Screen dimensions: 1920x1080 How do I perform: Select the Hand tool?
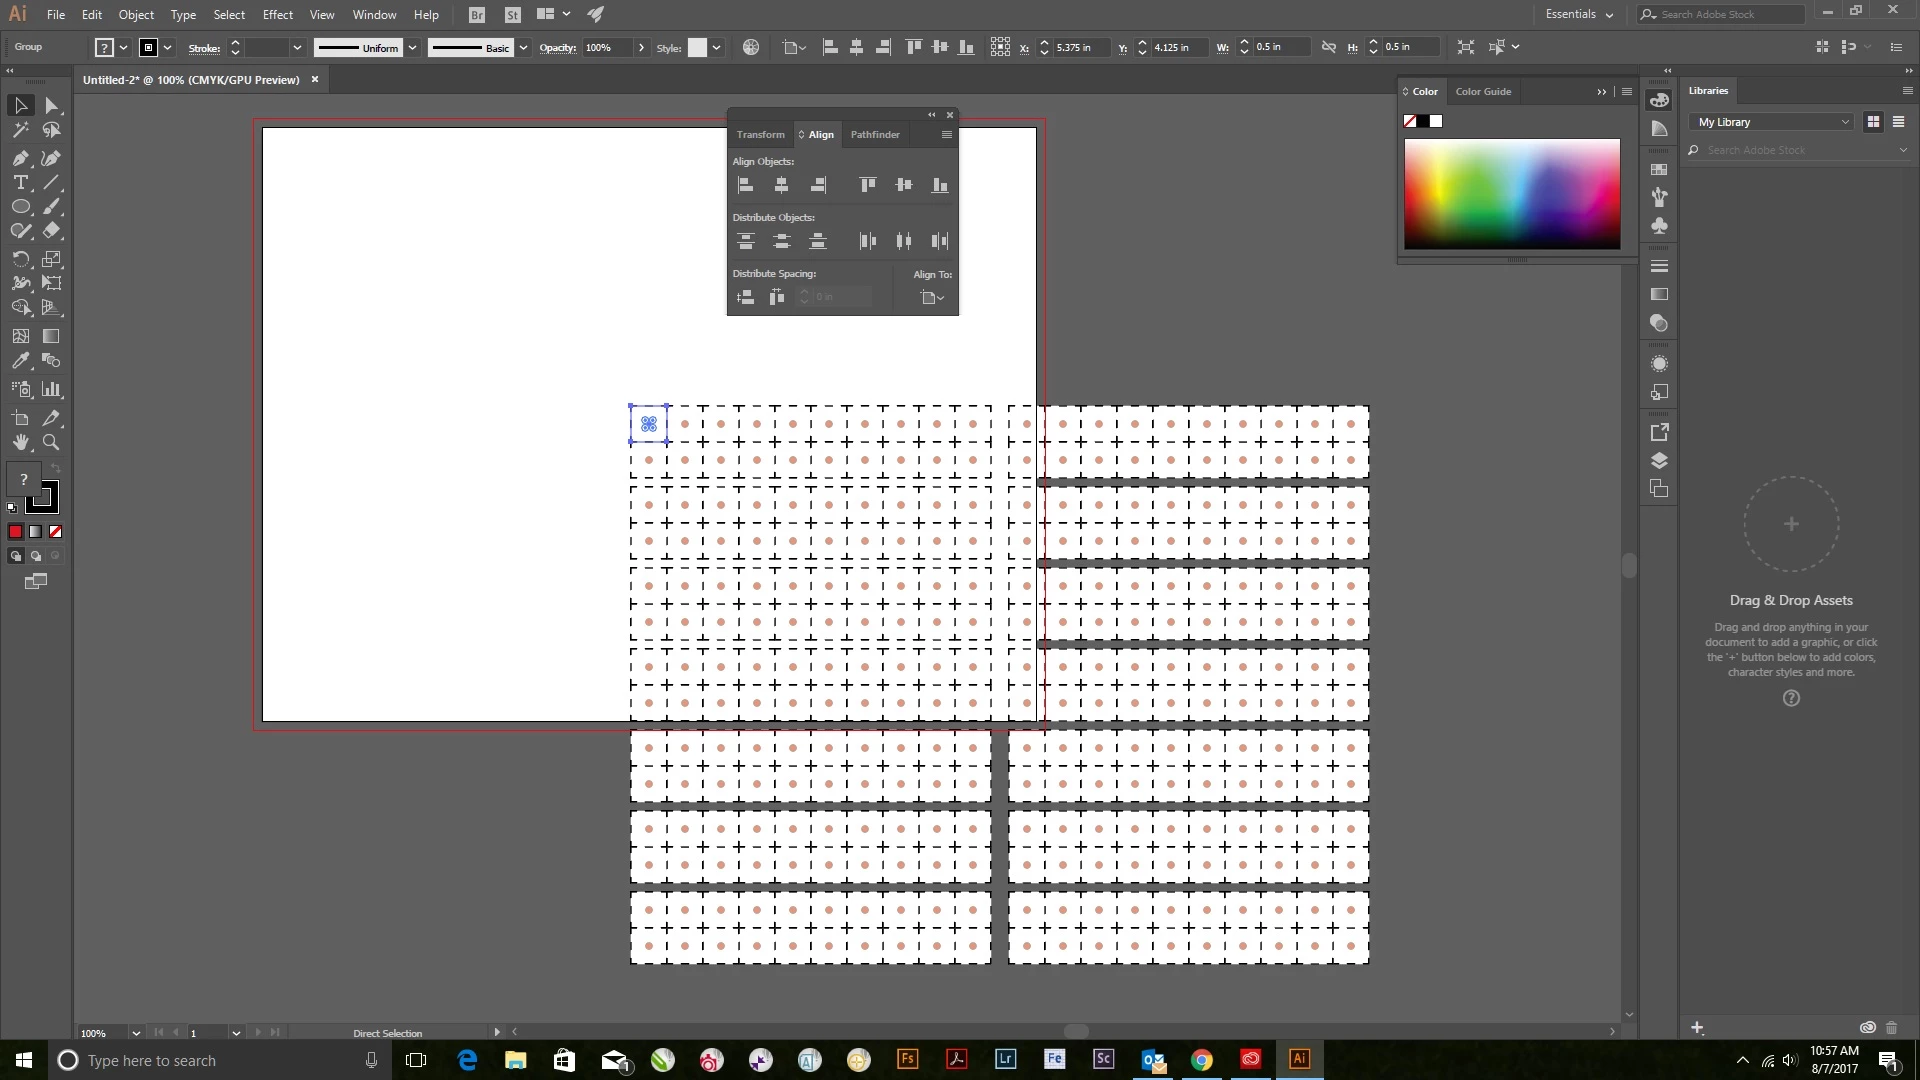[x=20, y=442]
